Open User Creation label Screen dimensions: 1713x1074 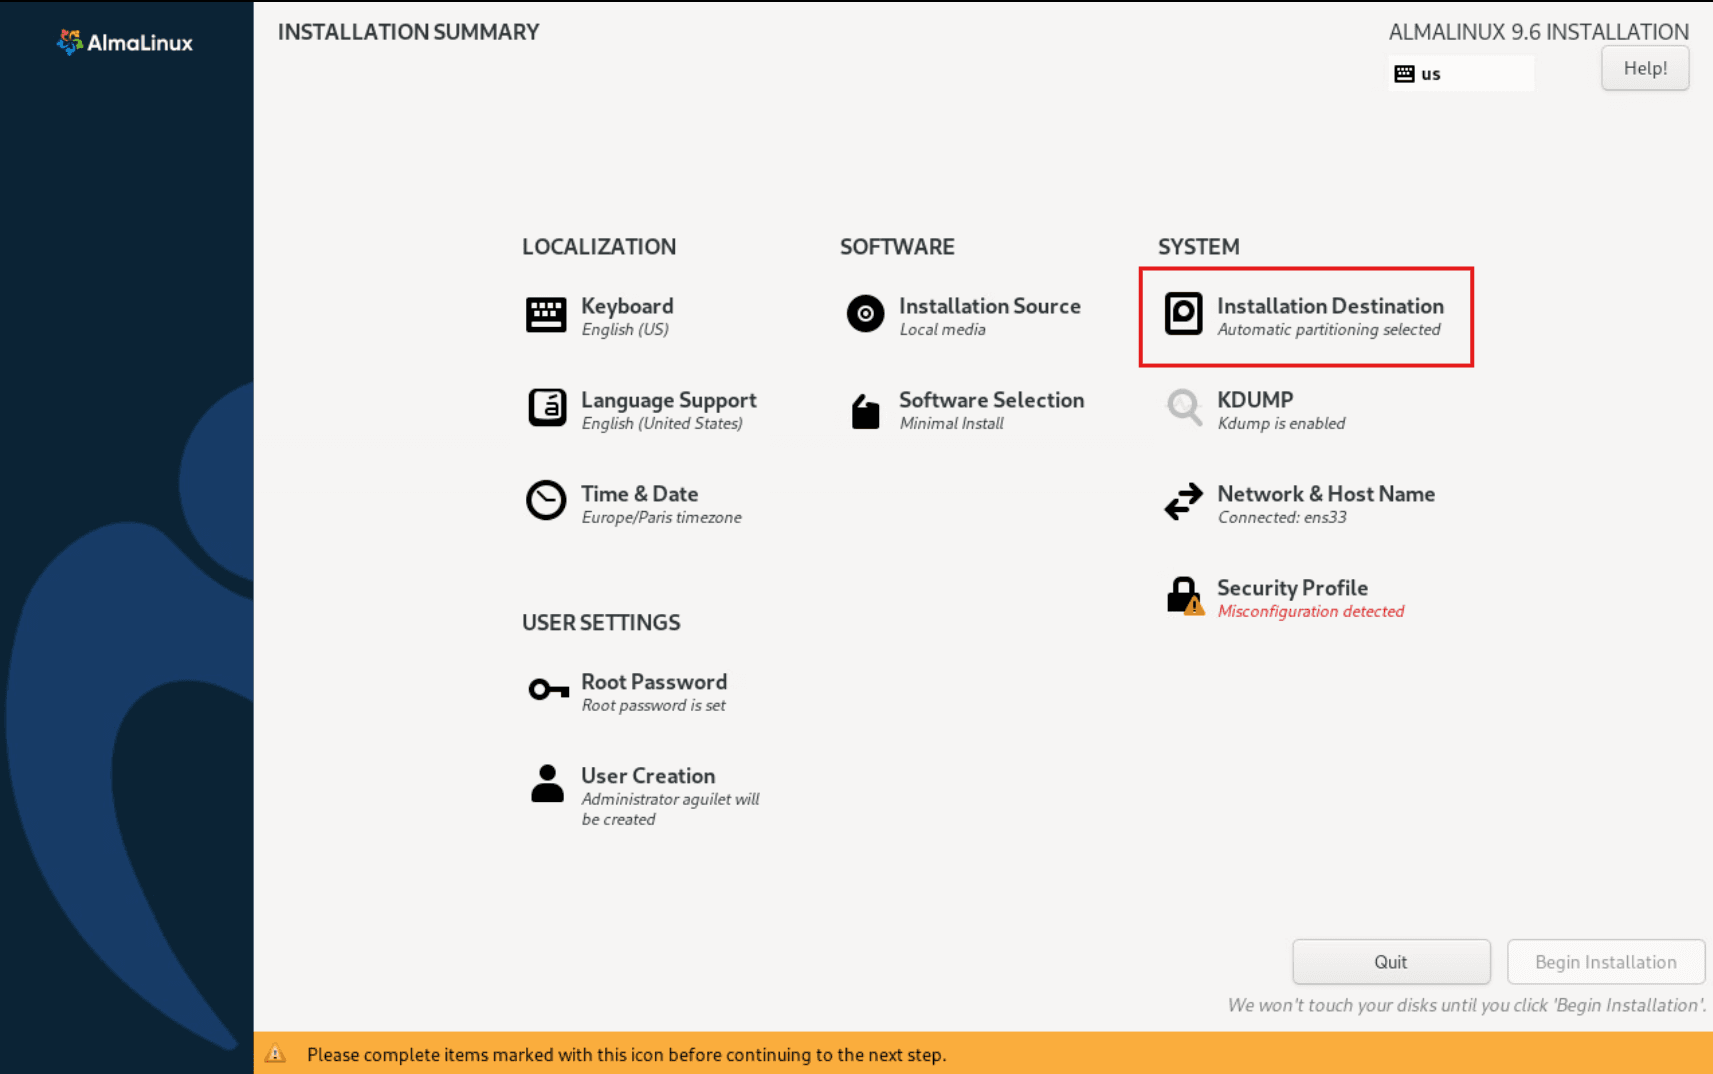point(648,776)
